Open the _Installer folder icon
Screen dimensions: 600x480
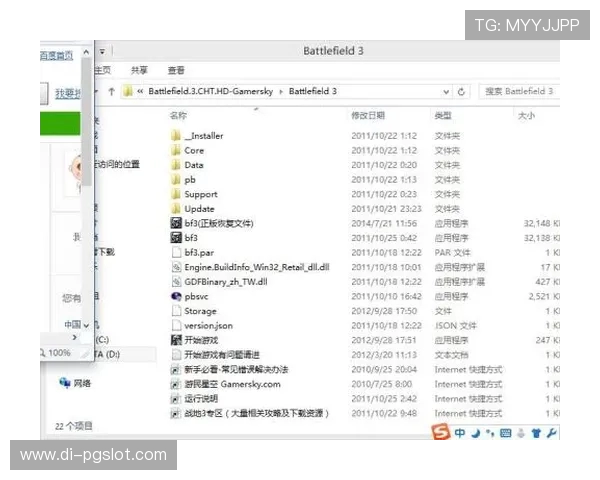176,136
